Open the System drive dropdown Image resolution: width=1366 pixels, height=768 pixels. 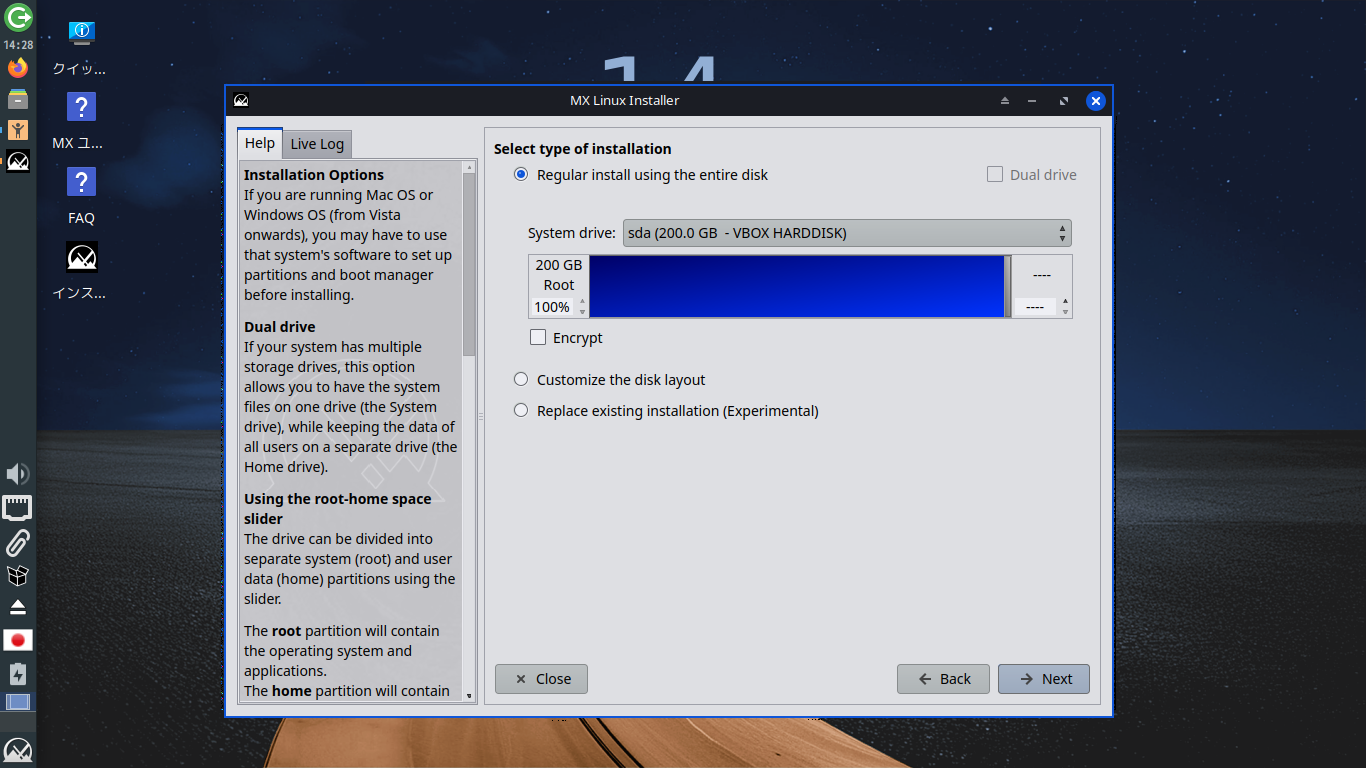[x=847, y=233]
